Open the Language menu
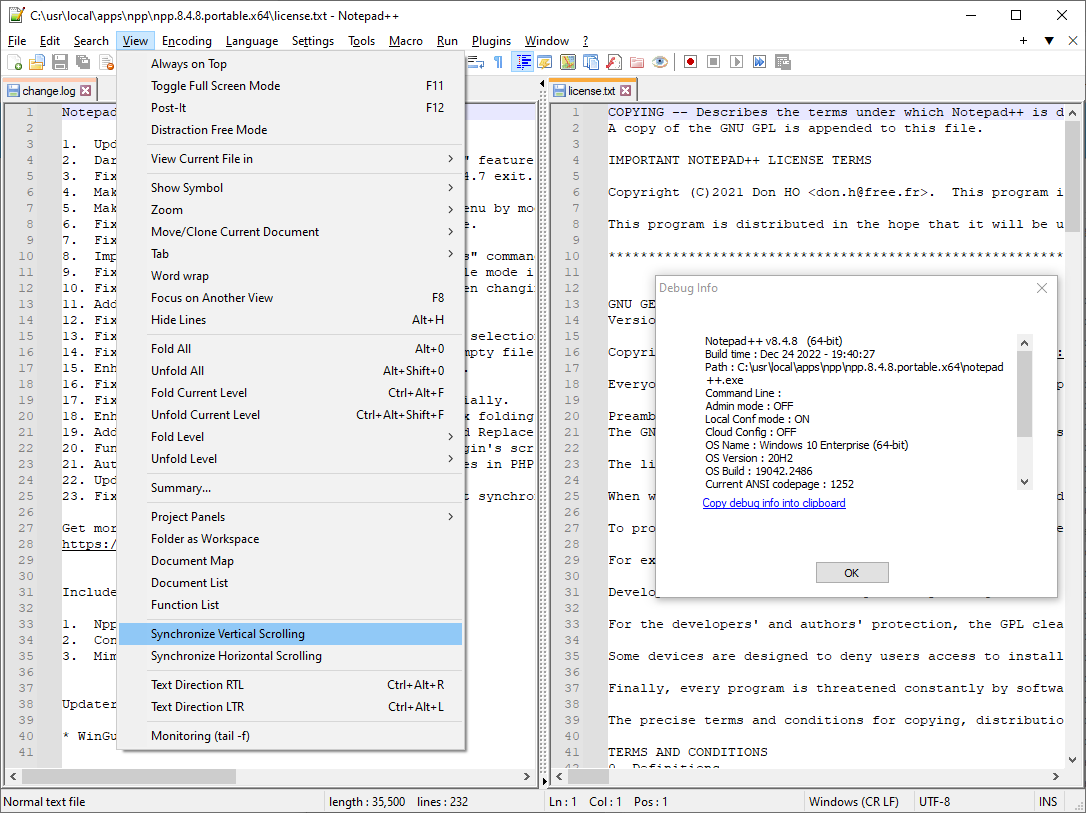This screenshot has width=1086, height=813. pyautogui.click(x=251, y=41)
